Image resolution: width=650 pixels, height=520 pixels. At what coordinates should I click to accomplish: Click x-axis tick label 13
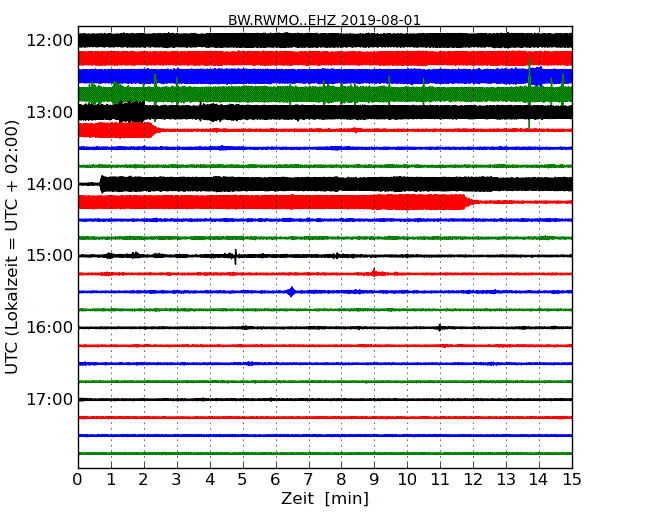tap(506, 479)
